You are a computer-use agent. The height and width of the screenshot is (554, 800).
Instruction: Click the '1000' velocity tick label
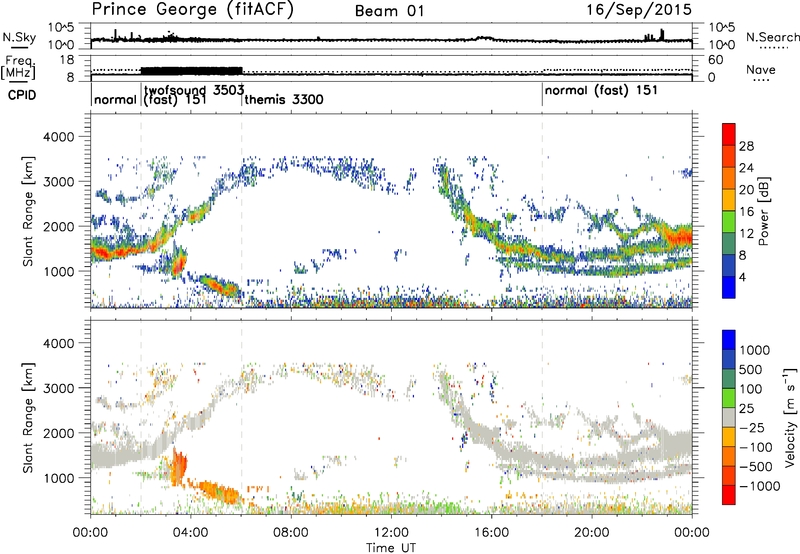tap(754, 350)
